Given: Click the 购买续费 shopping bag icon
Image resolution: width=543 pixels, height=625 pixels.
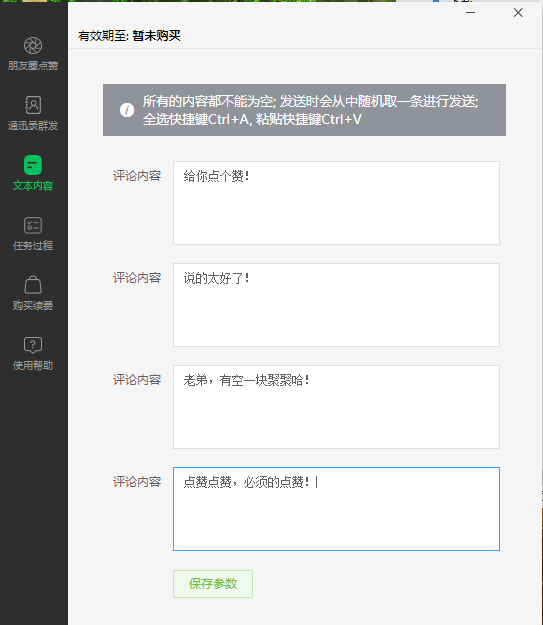Looking at the screenshot, I should click(33, 285).
